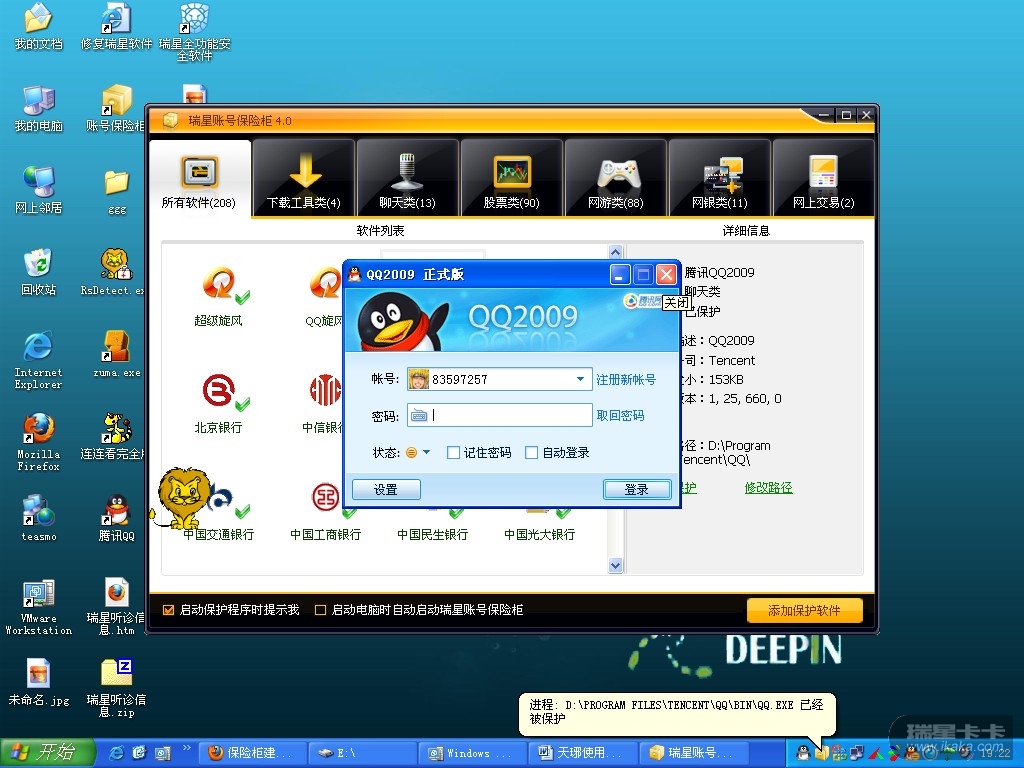Select teasmo desktop icon

(x=39, y=518)
